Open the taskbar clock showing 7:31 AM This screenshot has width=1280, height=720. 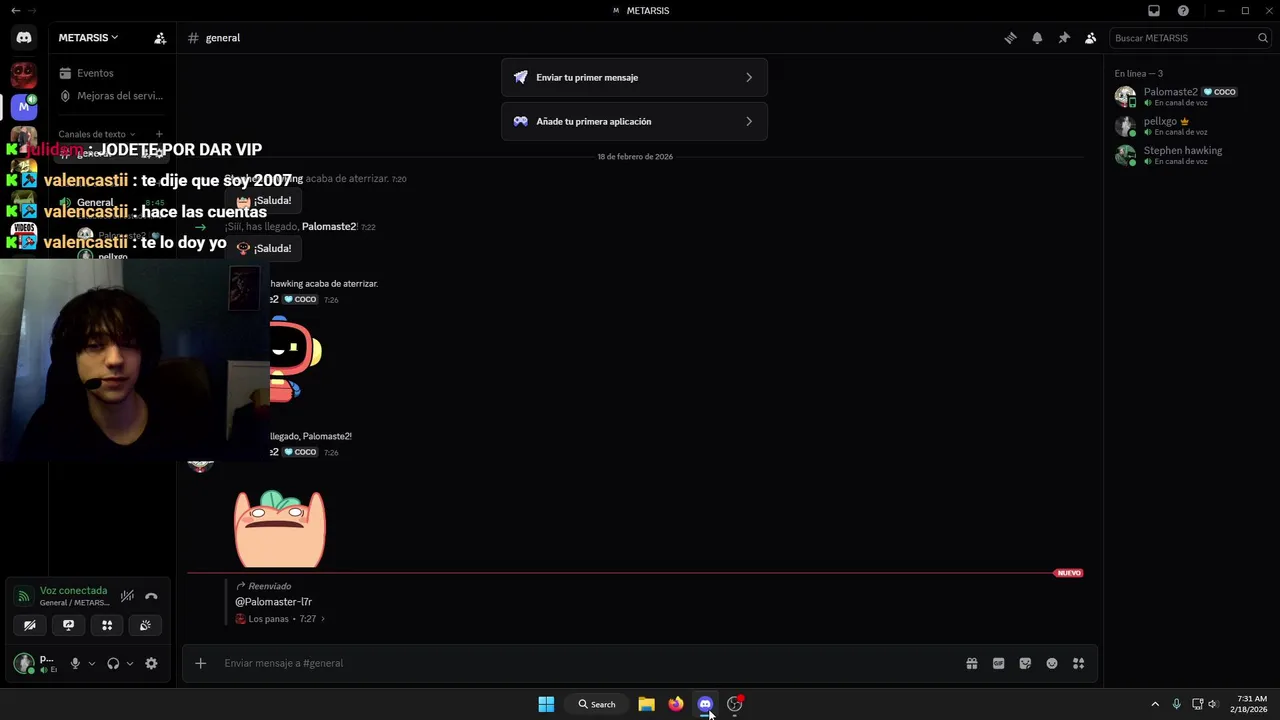point(1250,704)
